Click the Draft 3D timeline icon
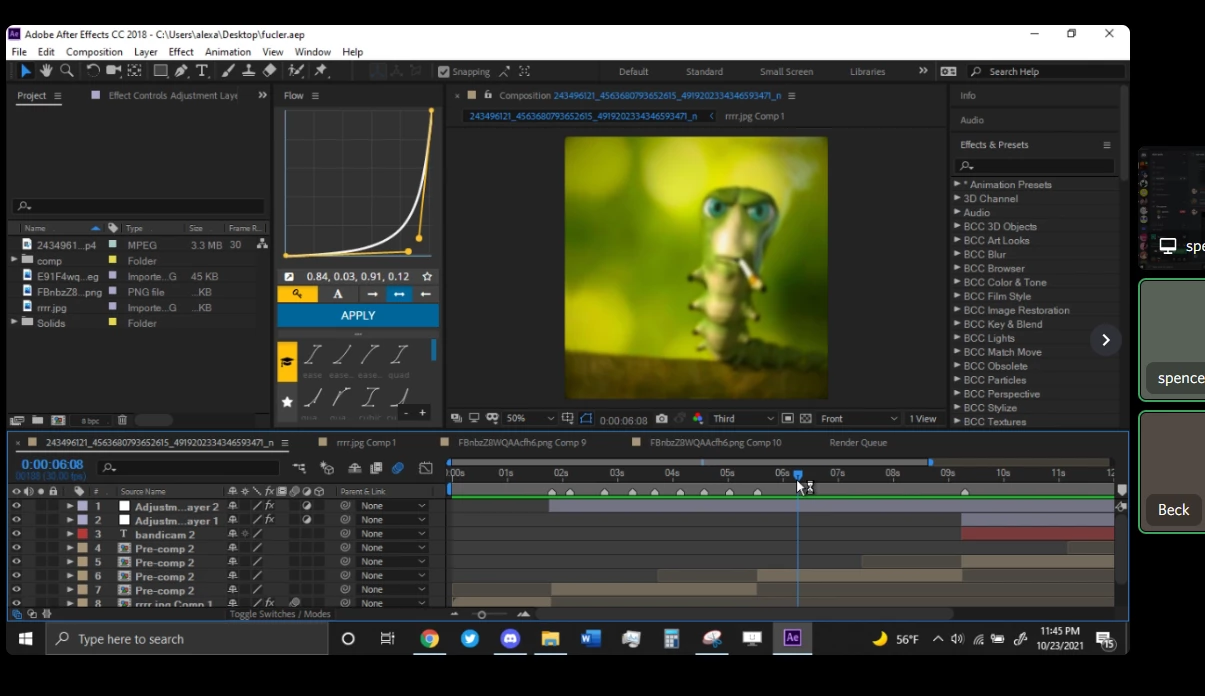Image resolution: width=1205 pixels, height=696 pixels. tap(327, 468)
